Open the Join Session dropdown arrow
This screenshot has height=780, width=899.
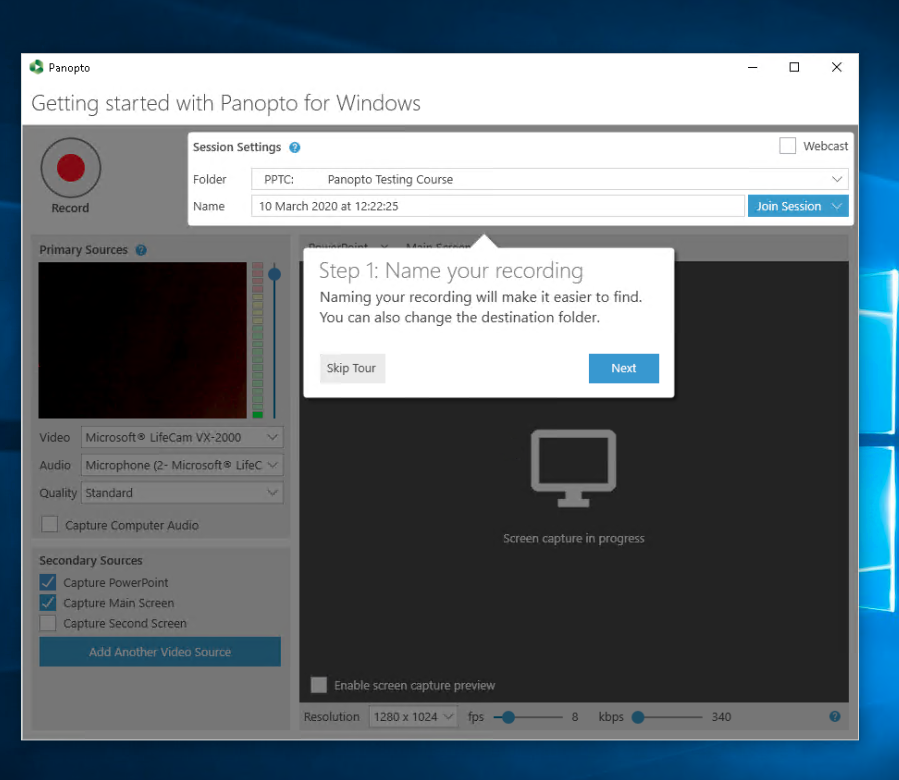[837, 206]
